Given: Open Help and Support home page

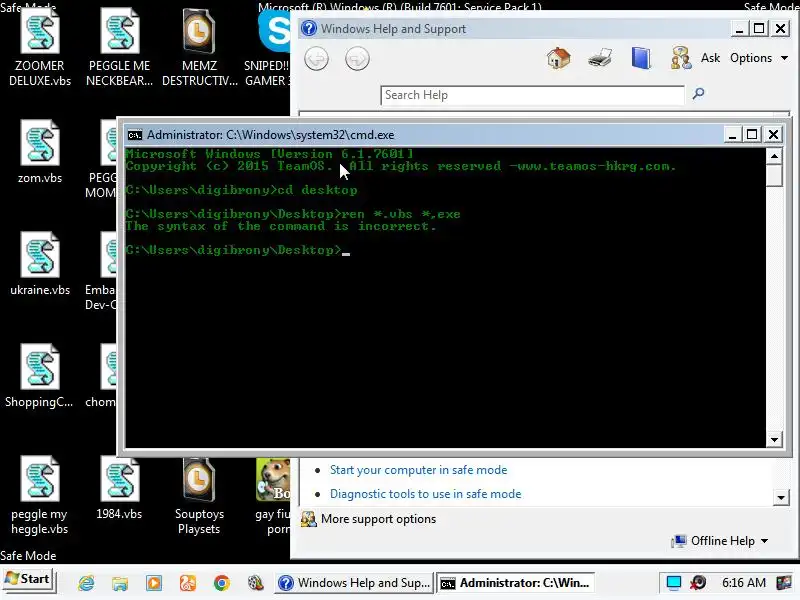Looking at the screenshot, I should pos(559,58).
